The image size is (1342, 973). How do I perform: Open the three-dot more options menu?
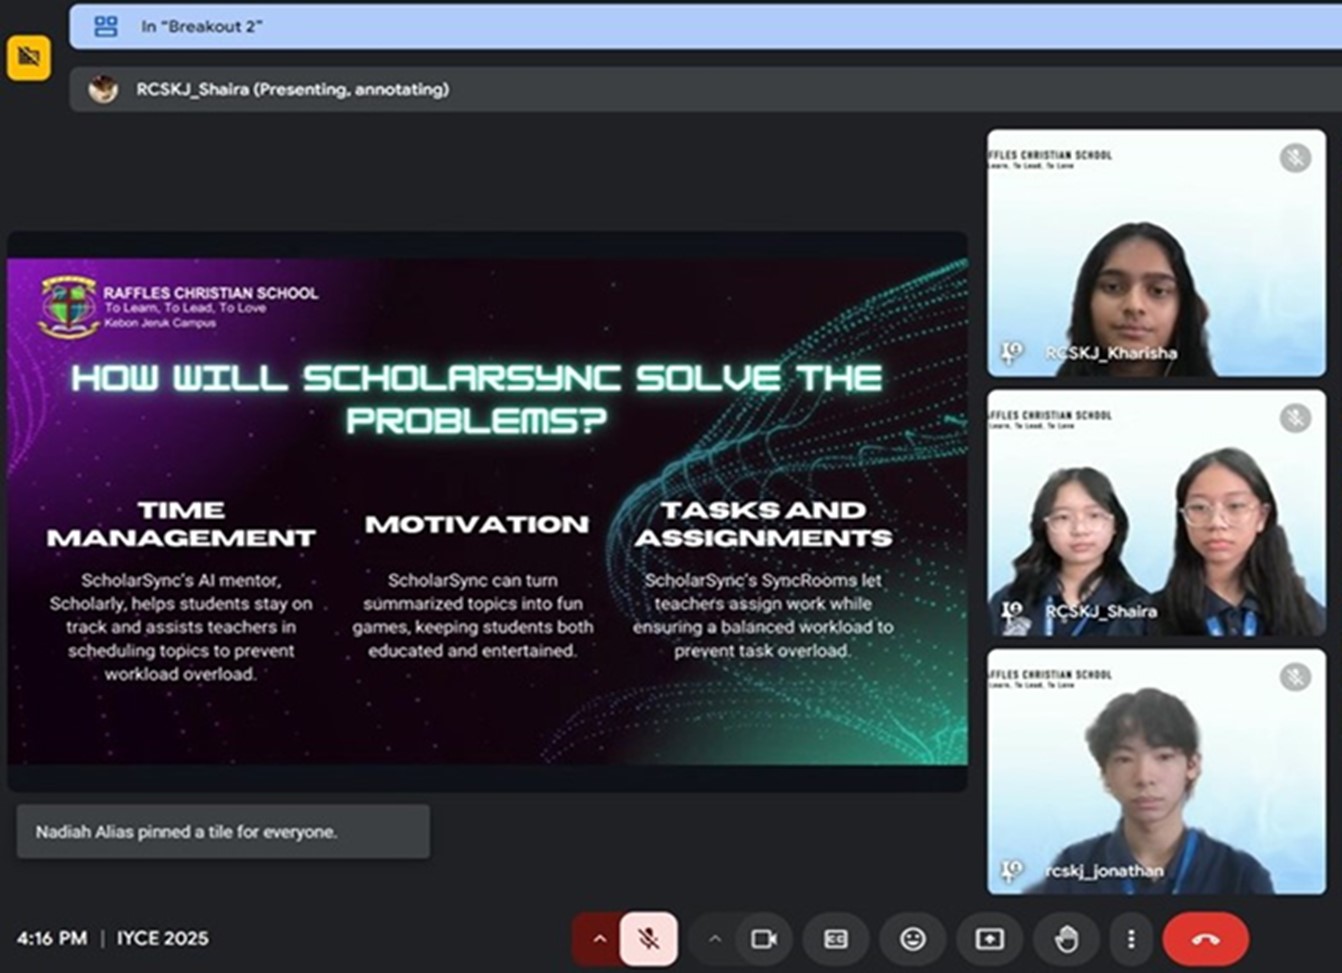point(1130,939)
